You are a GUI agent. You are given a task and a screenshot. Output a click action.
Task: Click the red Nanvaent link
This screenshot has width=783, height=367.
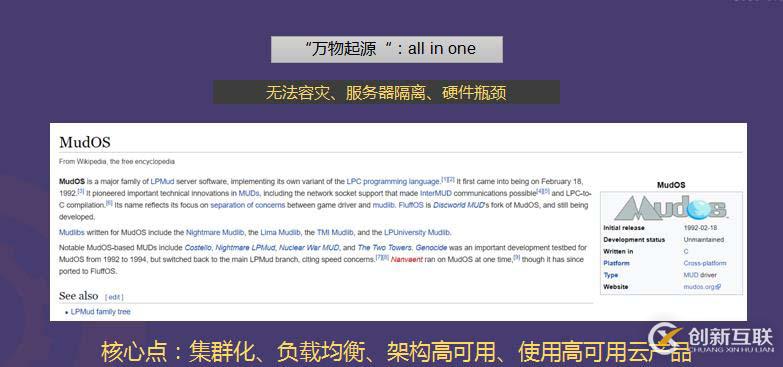point(406,260)
